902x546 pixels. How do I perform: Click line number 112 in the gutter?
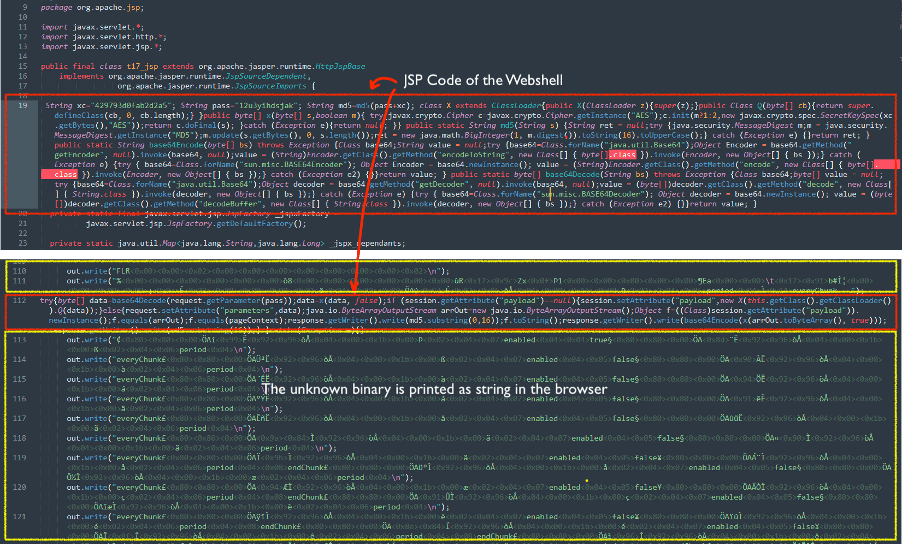pyautogui.click(x=19, y=299)
